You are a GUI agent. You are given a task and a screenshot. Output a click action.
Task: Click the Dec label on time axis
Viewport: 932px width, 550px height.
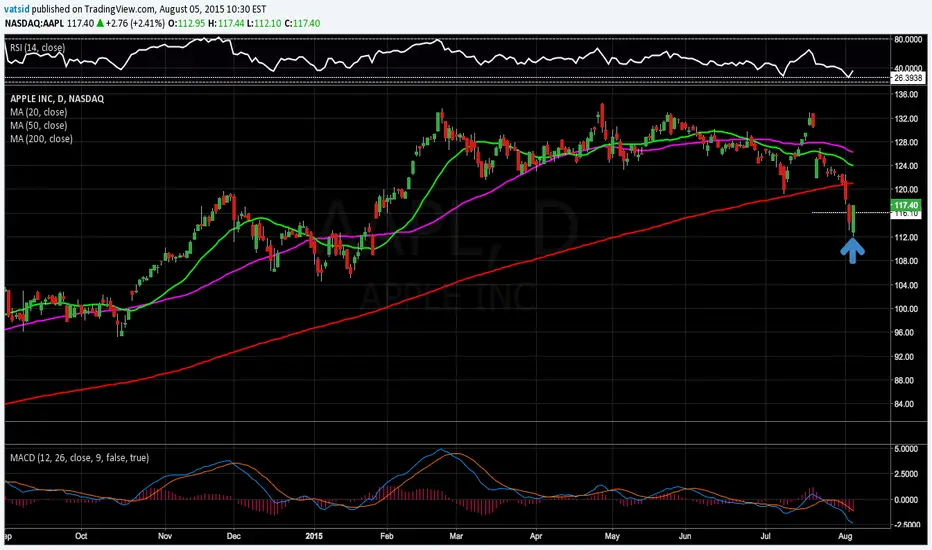point(234,536)
